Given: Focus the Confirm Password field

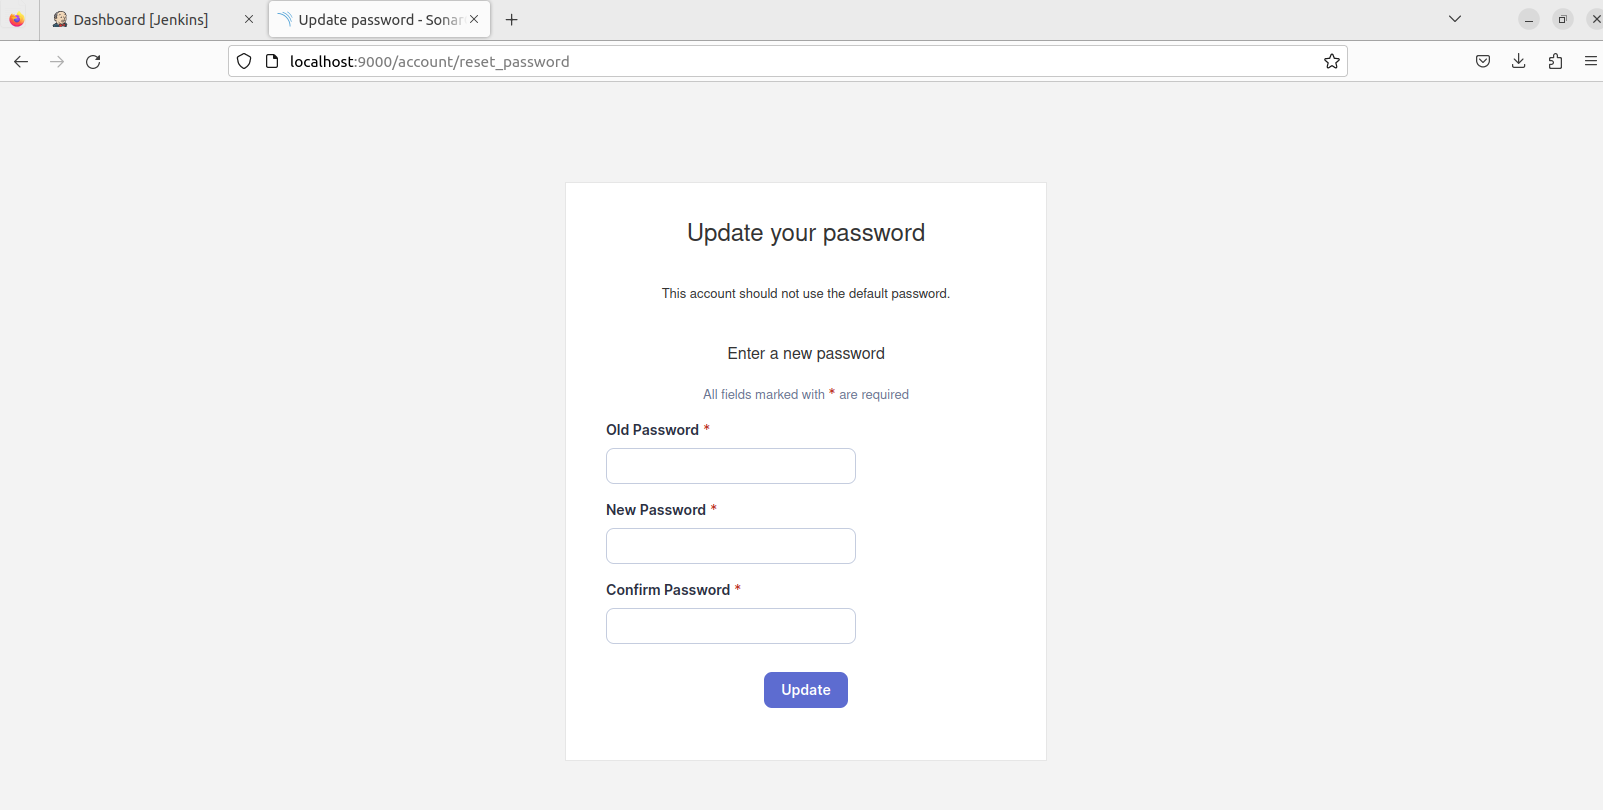Looking at the screenshot, I should click(x=731, y=626).
